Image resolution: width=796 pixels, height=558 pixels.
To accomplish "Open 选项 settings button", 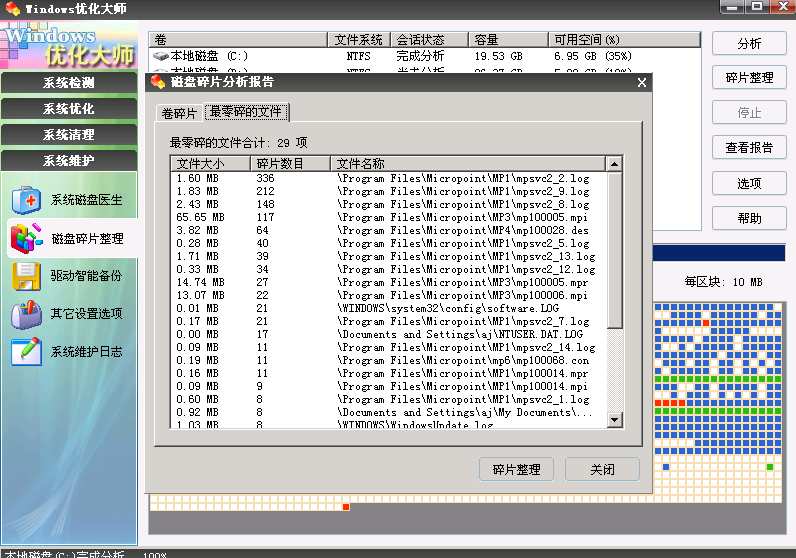I will [x=749, y=183].
